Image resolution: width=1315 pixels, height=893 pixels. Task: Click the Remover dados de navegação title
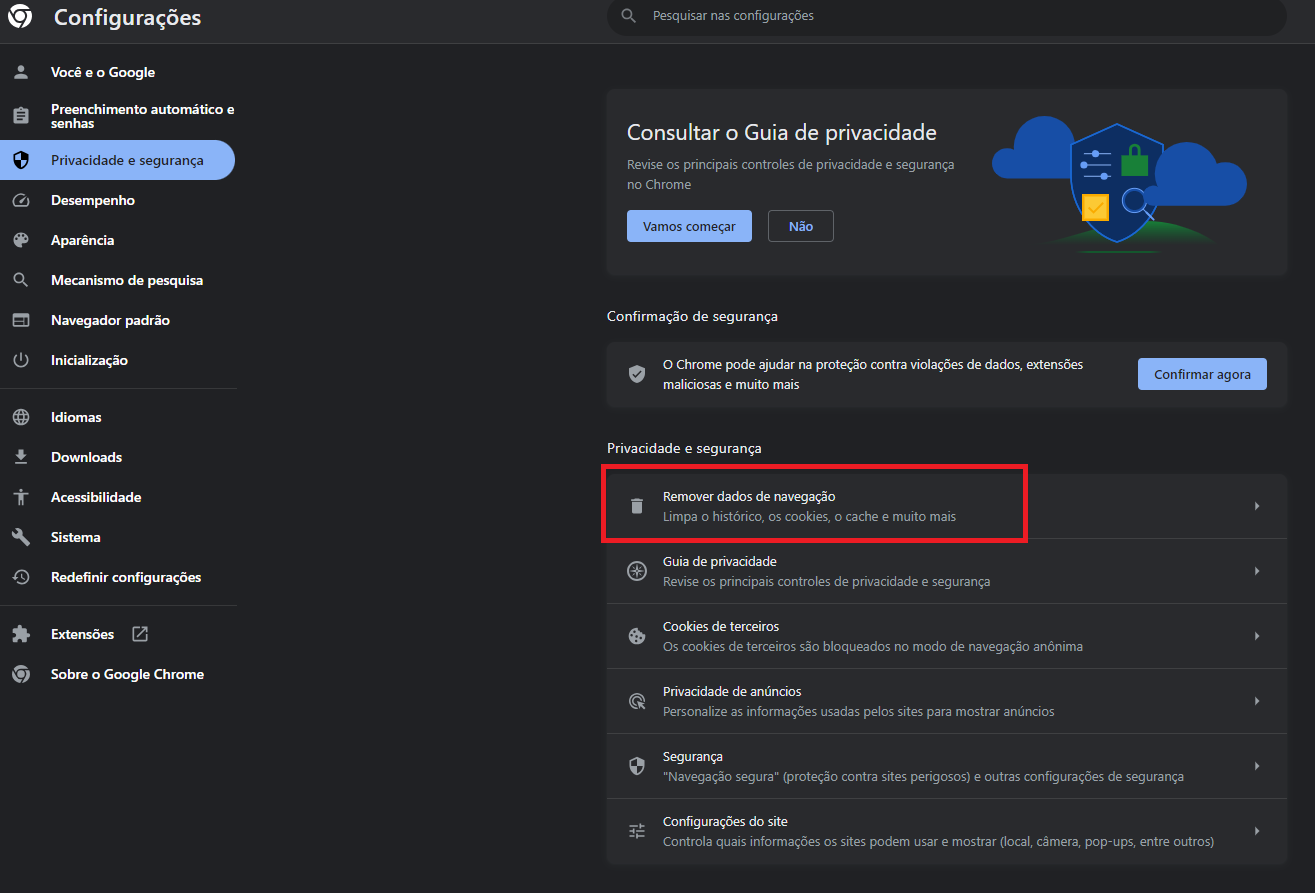[749, 496]
